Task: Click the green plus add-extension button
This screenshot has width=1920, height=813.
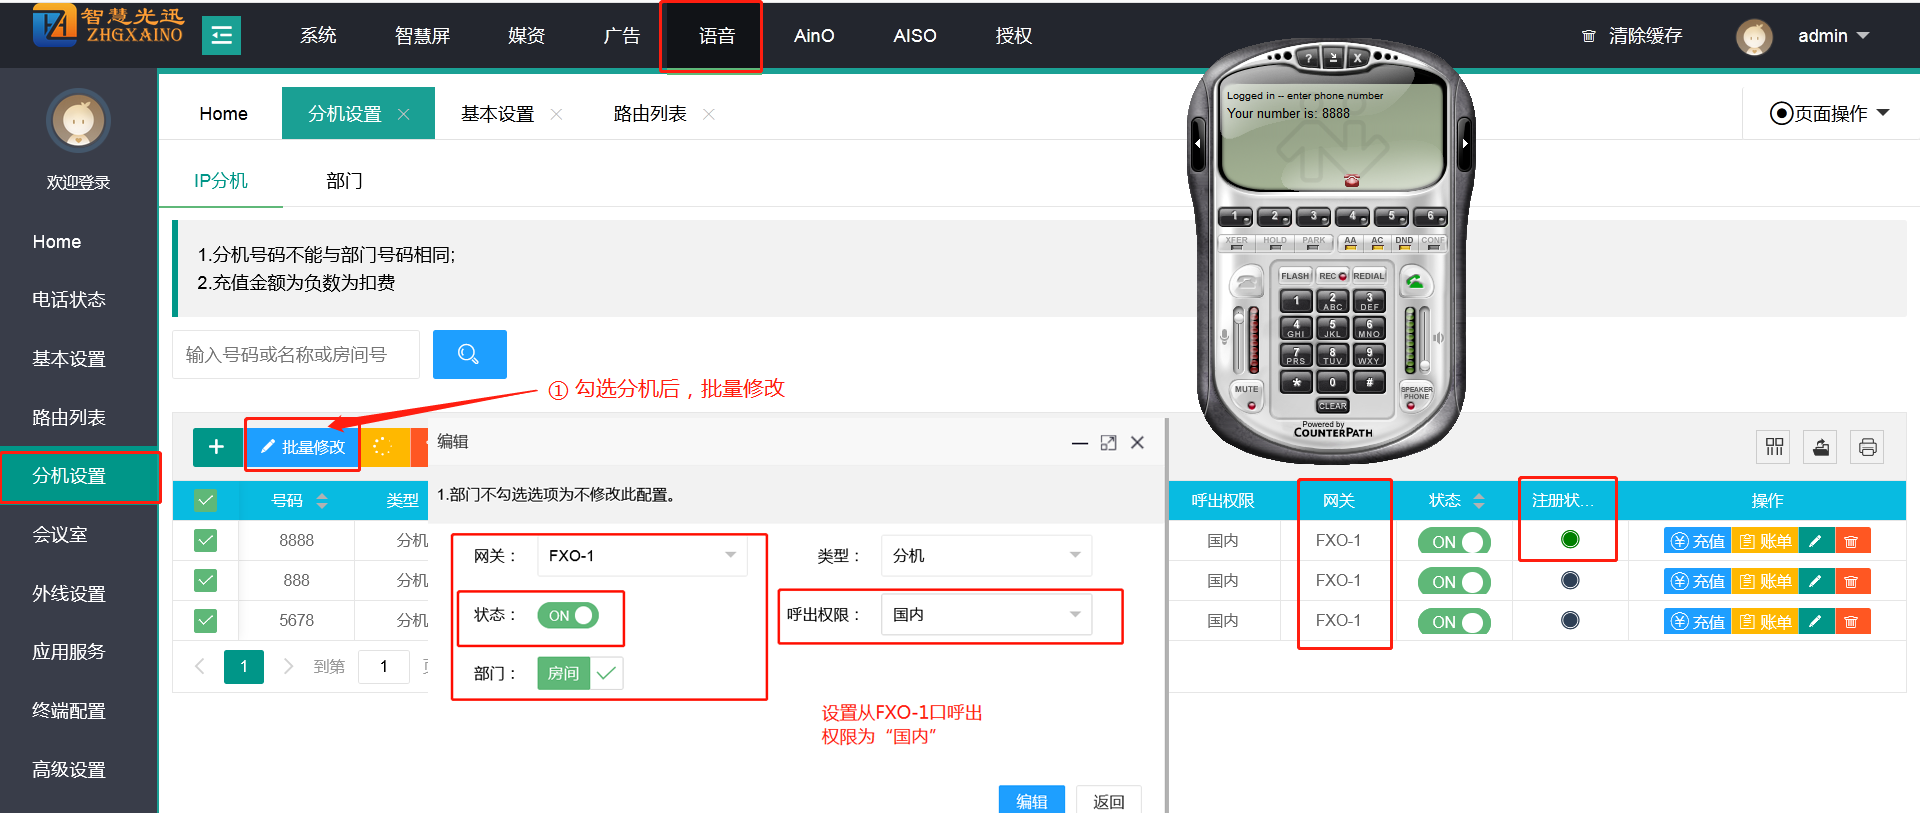Action: [x=216, y=447]
